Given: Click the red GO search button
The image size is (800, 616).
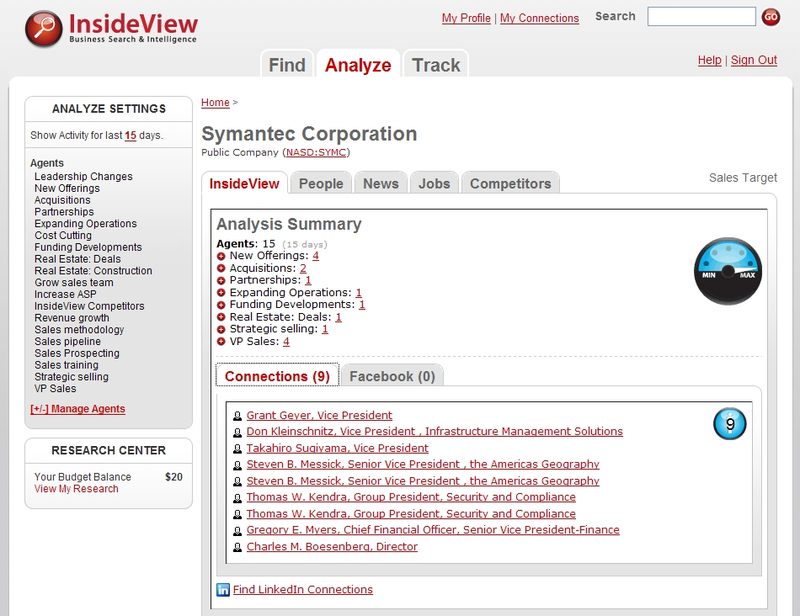Looking at the screenshot, I should click(770, 17).
